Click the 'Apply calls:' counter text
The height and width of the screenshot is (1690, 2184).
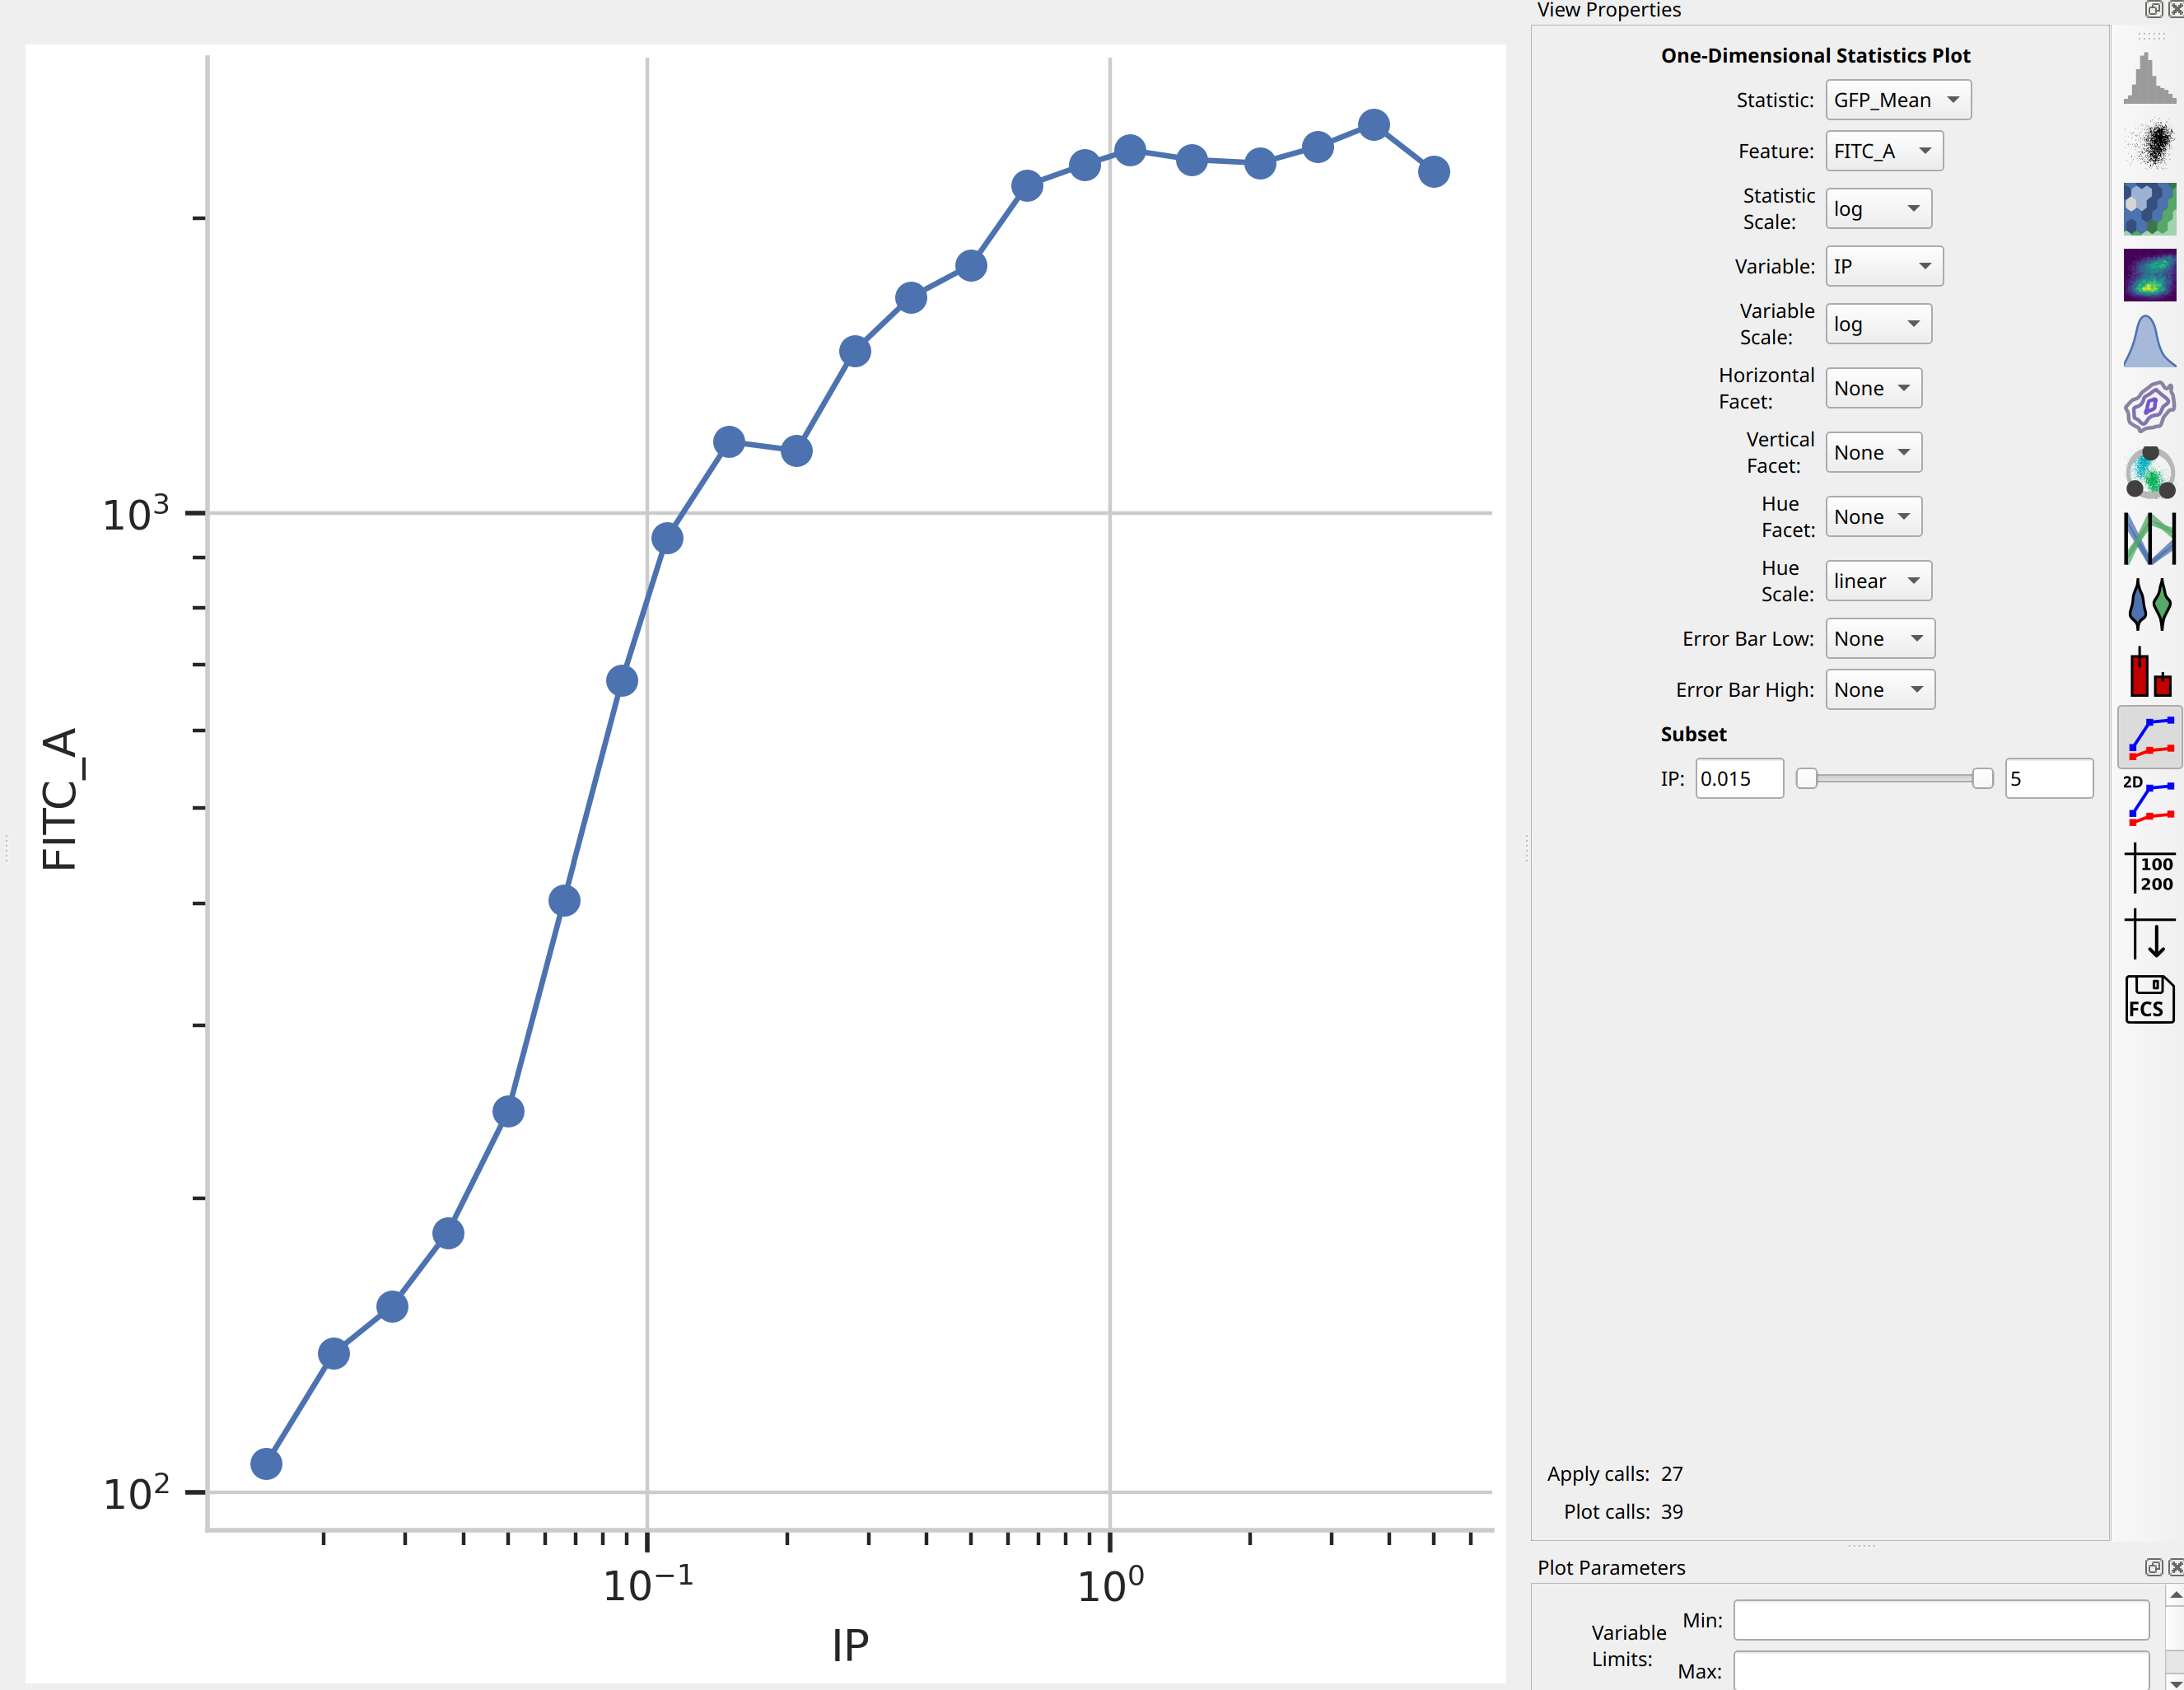pyautogui.click(x=1598, y=1474)
